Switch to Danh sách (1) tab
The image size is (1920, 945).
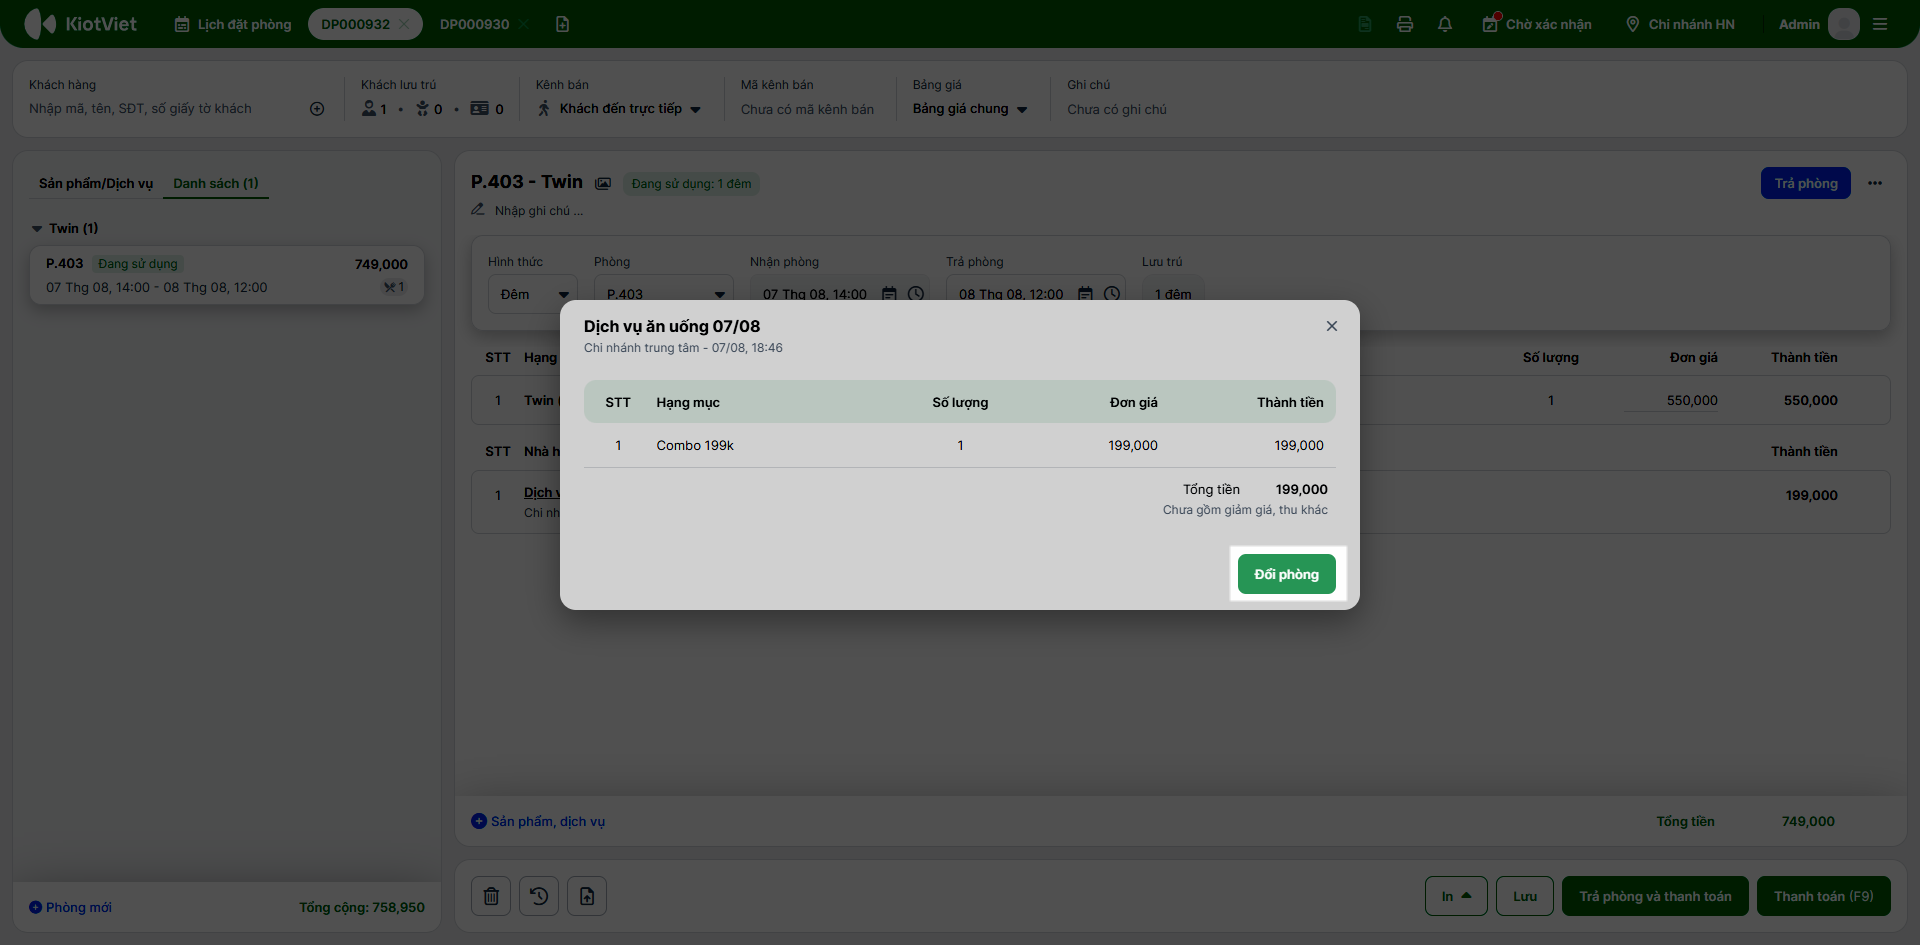[216, 183]
